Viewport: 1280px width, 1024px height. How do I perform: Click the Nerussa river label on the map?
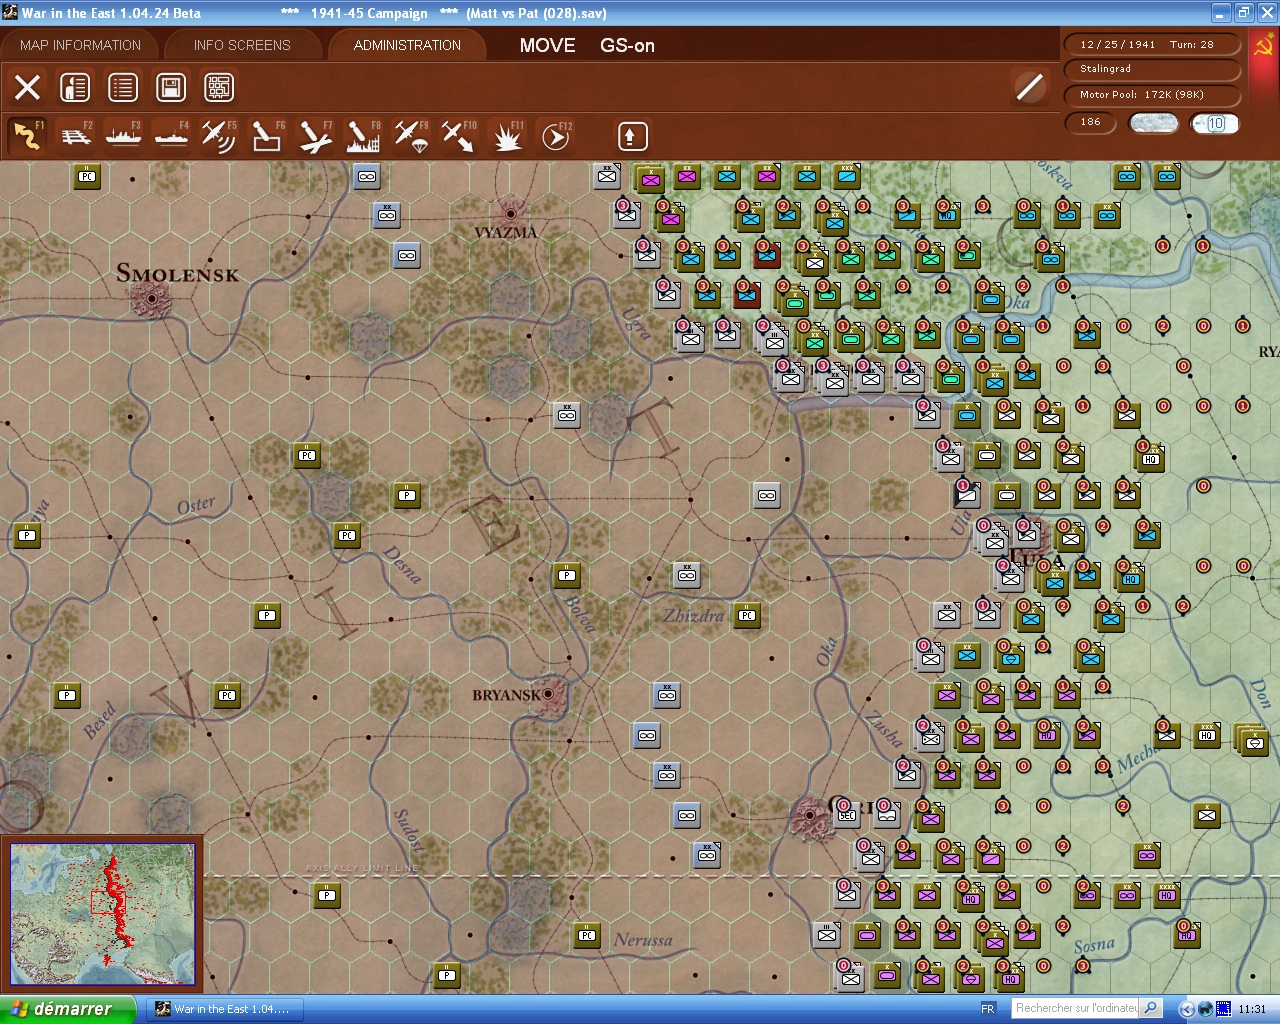pos(643,940)
